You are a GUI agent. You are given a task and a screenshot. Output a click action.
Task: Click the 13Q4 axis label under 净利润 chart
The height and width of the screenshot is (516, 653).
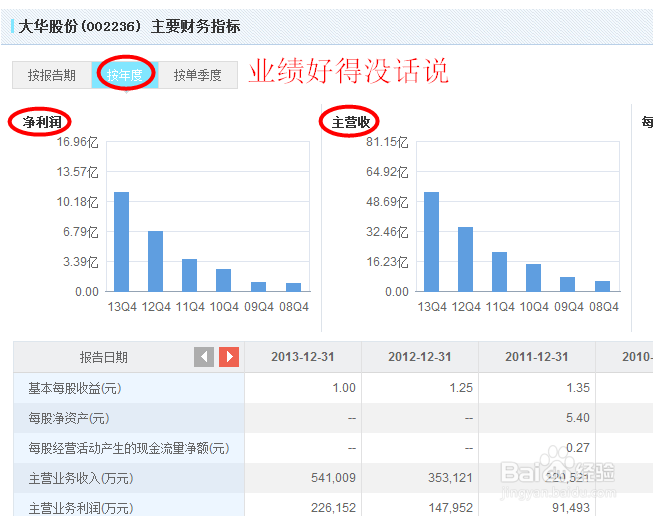pyautogui.click(x=122, y=307)
